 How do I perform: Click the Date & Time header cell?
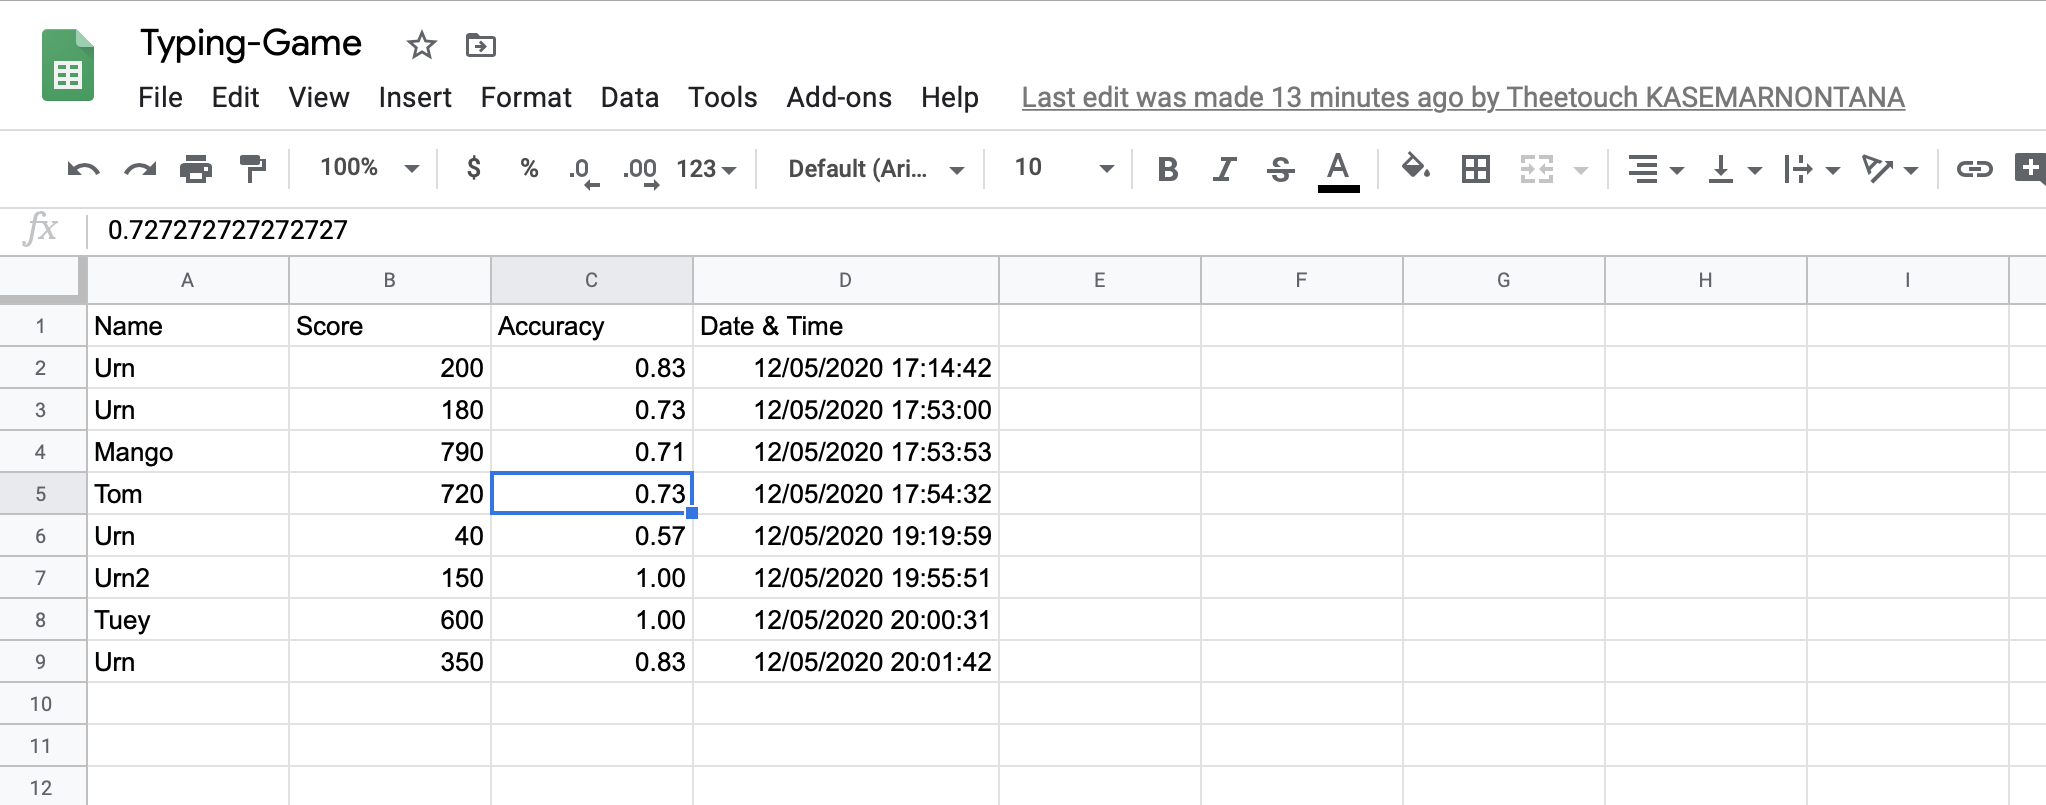tap(846, 326)
